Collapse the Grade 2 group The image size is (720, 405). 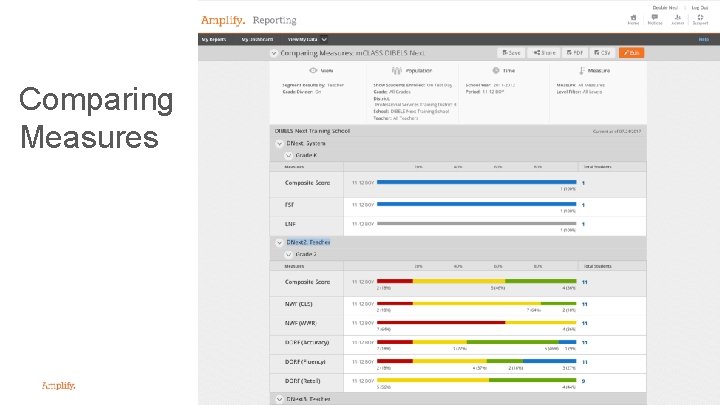pos(288,254)
